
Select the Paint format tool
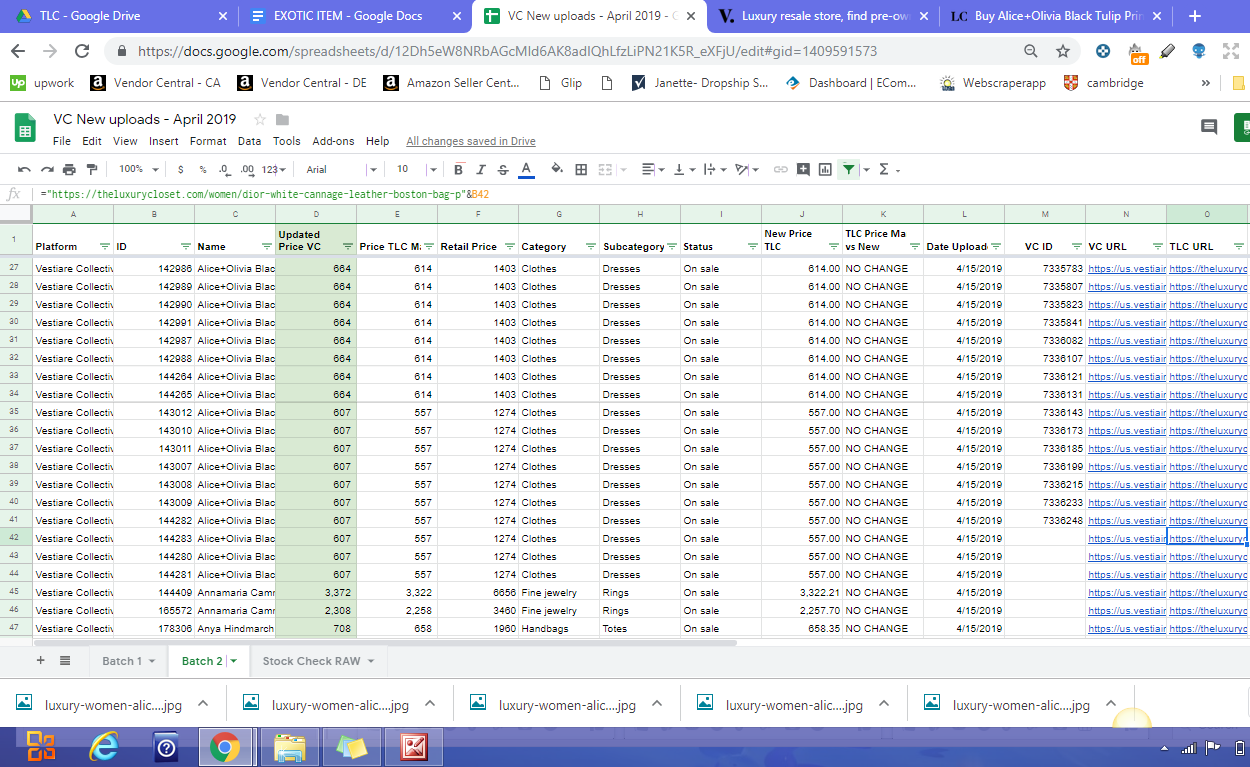coord(92,170)
